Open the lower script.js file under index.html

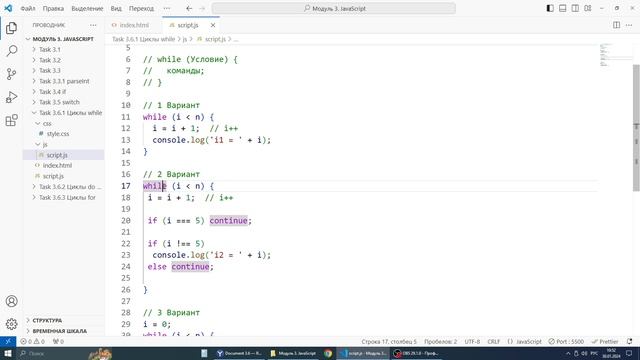(63, 176)
